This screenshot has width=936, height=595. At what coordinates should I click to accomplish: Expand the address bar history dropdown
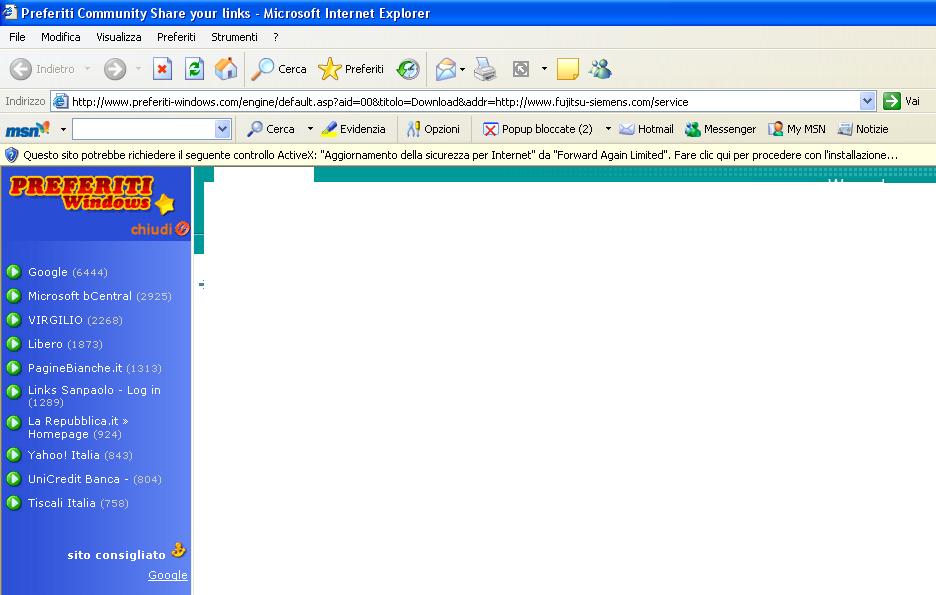868,101
